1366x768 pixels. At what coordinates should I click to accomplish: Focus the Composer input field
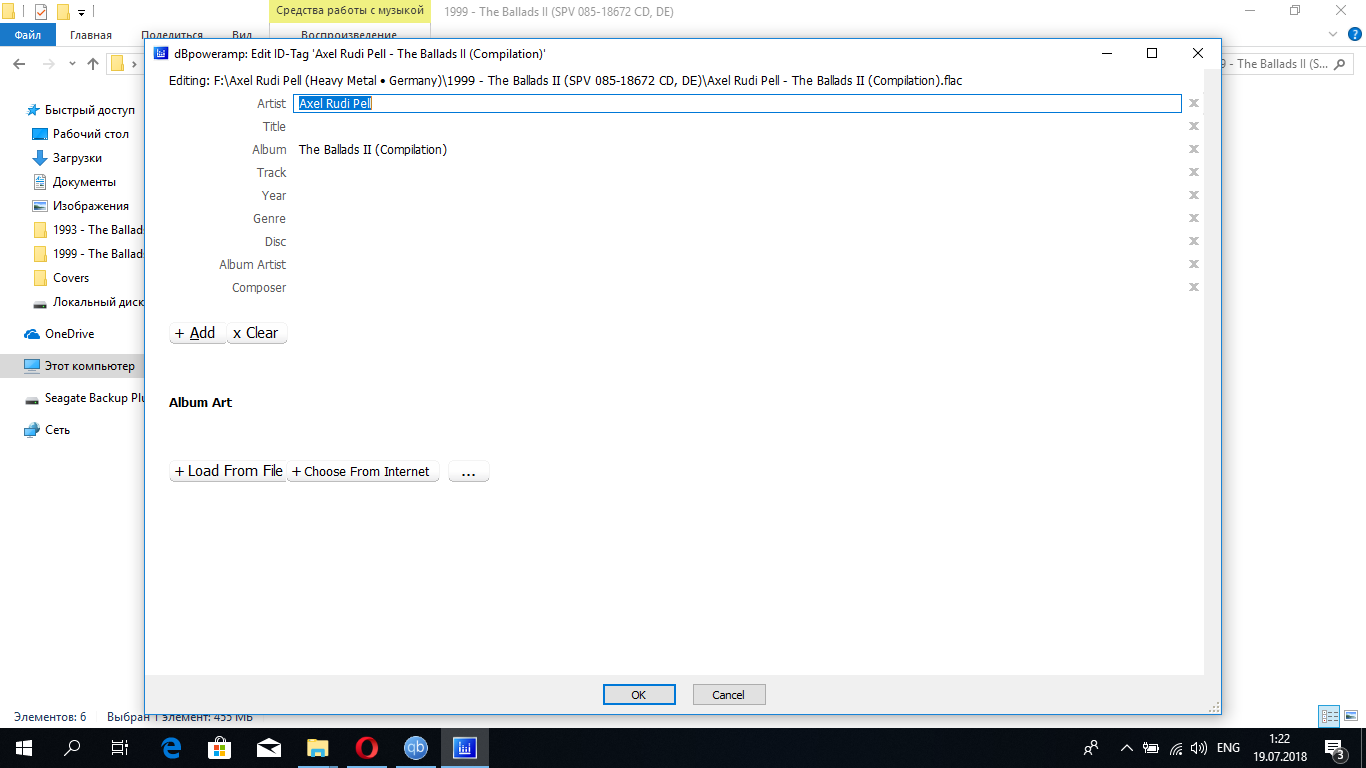point(738,287)
